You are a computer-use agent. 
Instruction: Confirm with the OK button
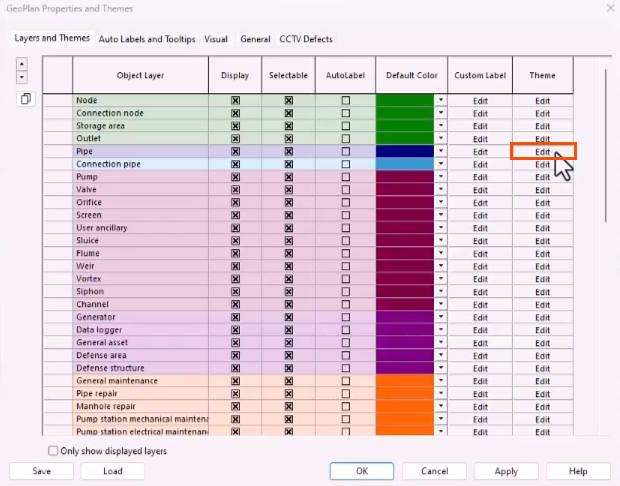point(362,471)
